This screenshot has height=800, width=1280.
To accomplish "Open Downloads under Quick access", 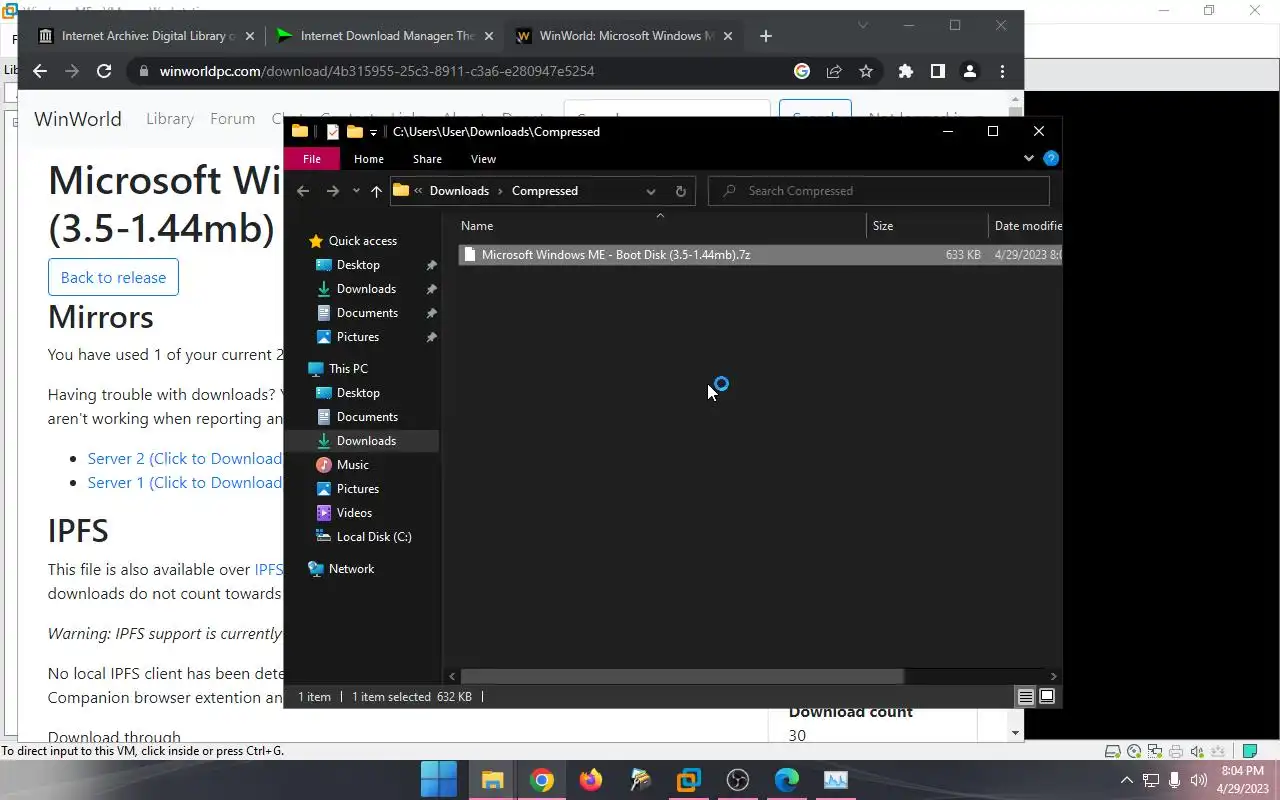I will pyautogui.click(x=366, y=289).
